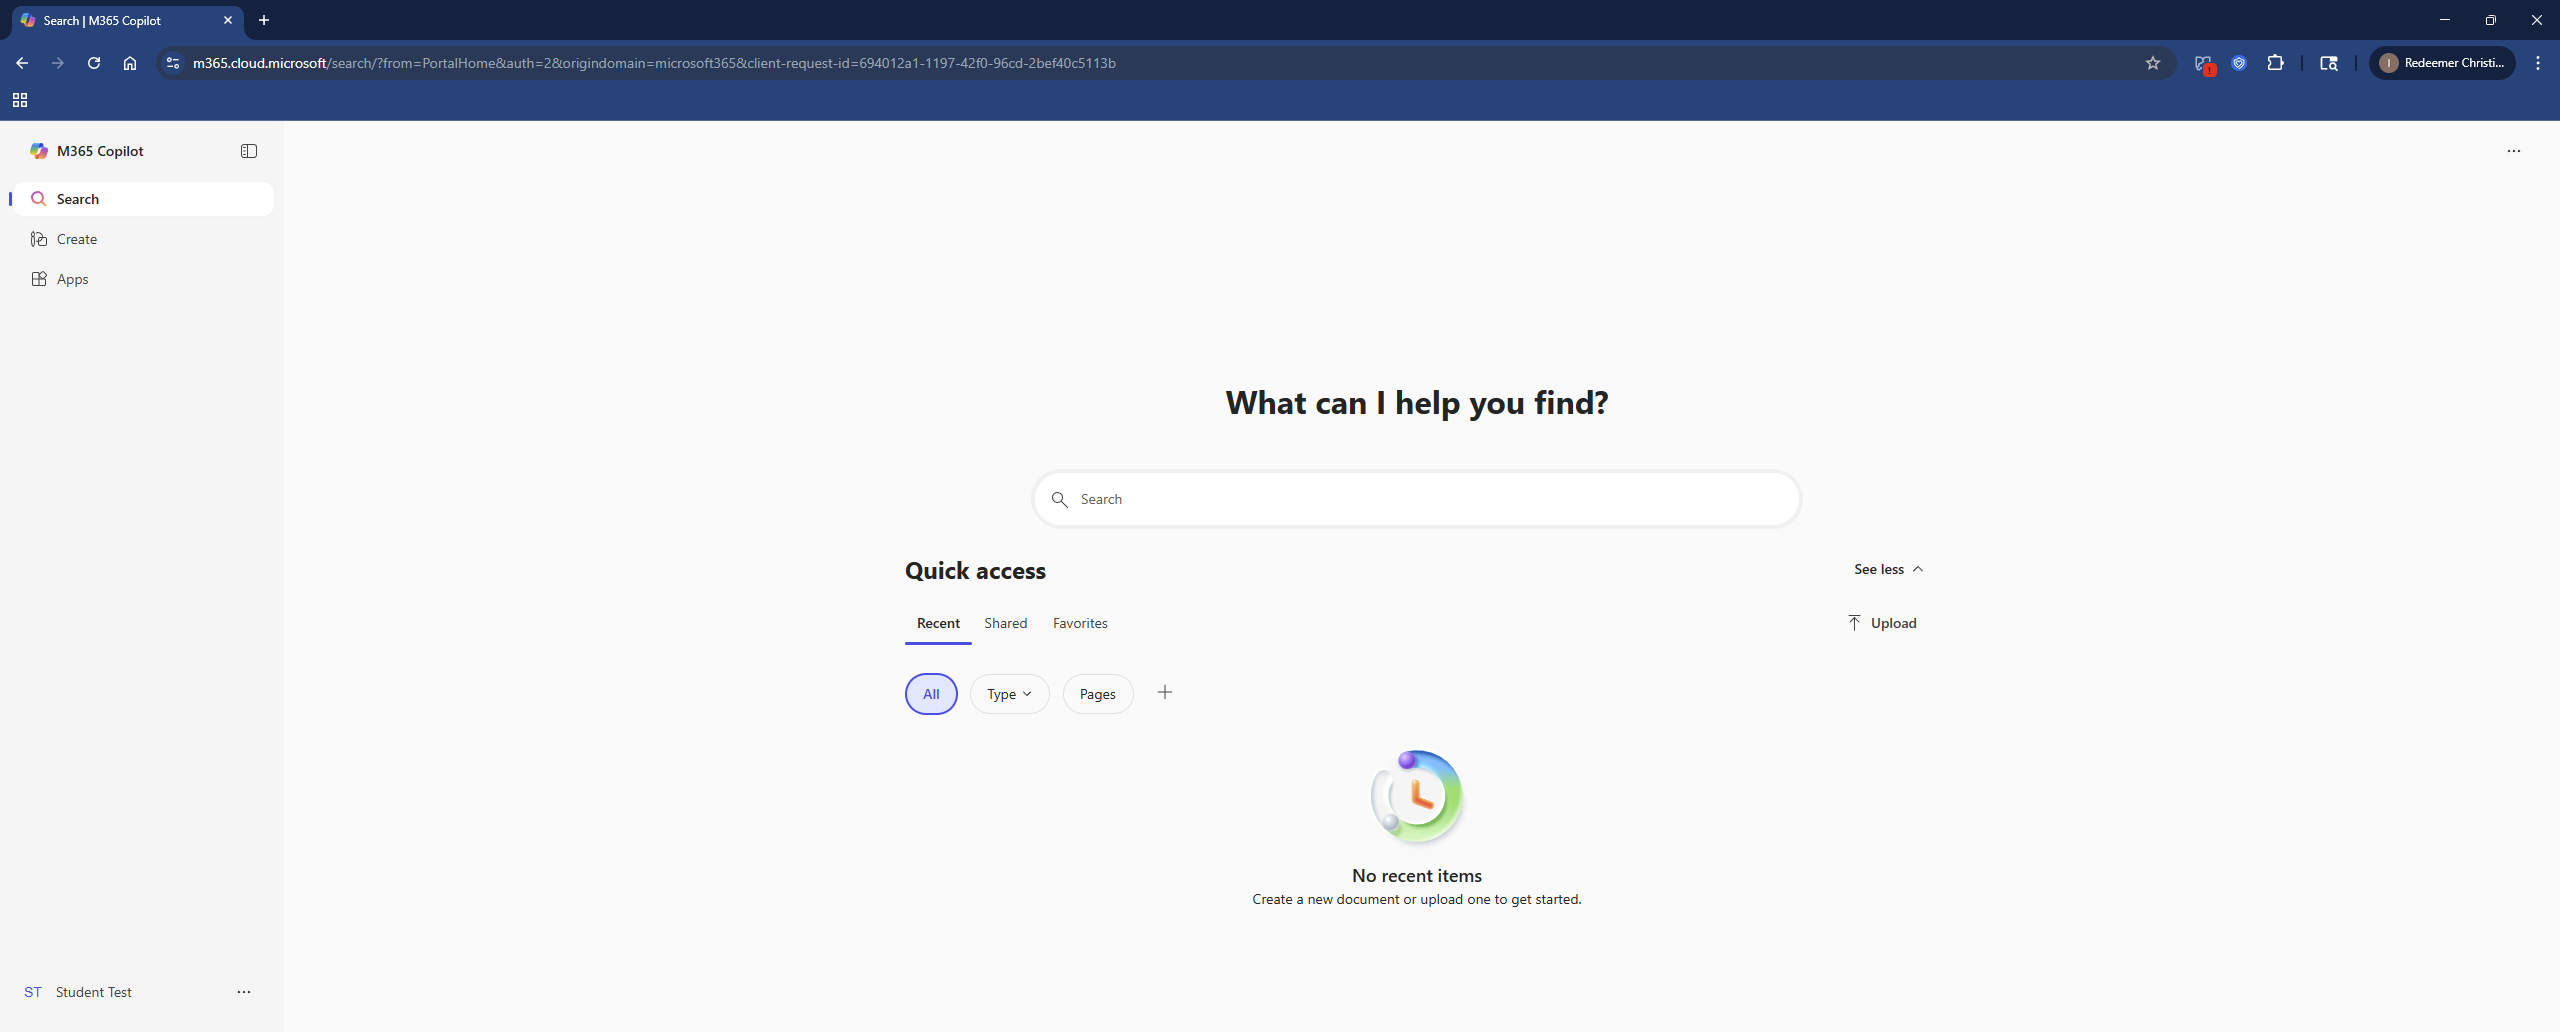Click the Student Test account entry
2560x1032 pixels.
(93, 992)
